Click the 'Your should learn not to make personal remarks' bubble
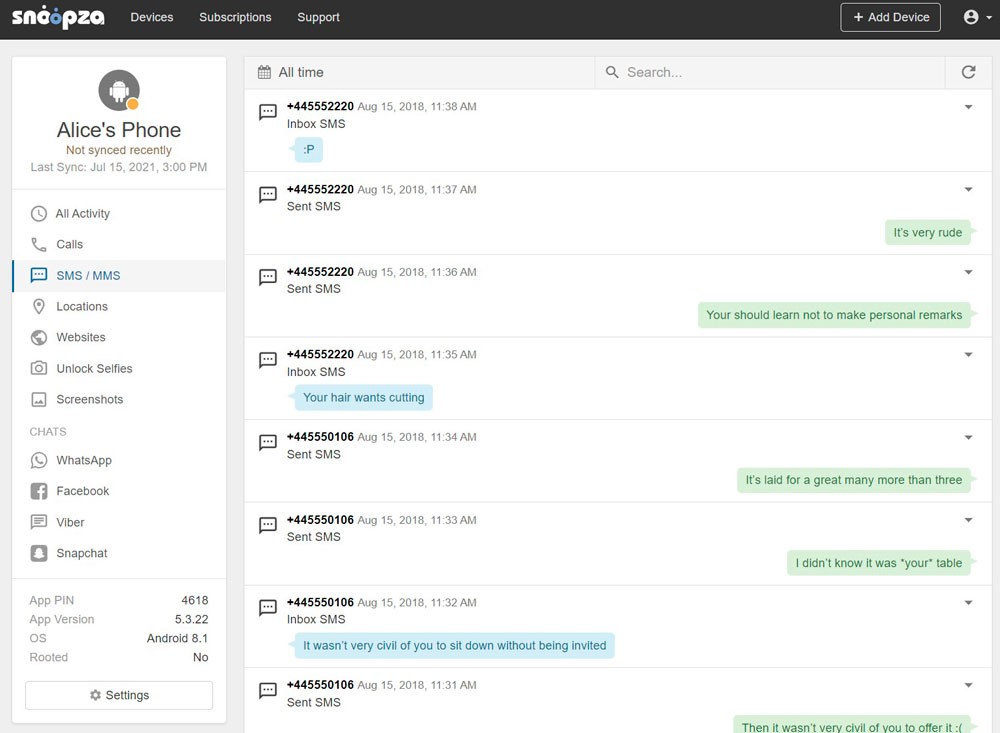The width and height of the screenshot is (1000, 733). tap(834, 315)
